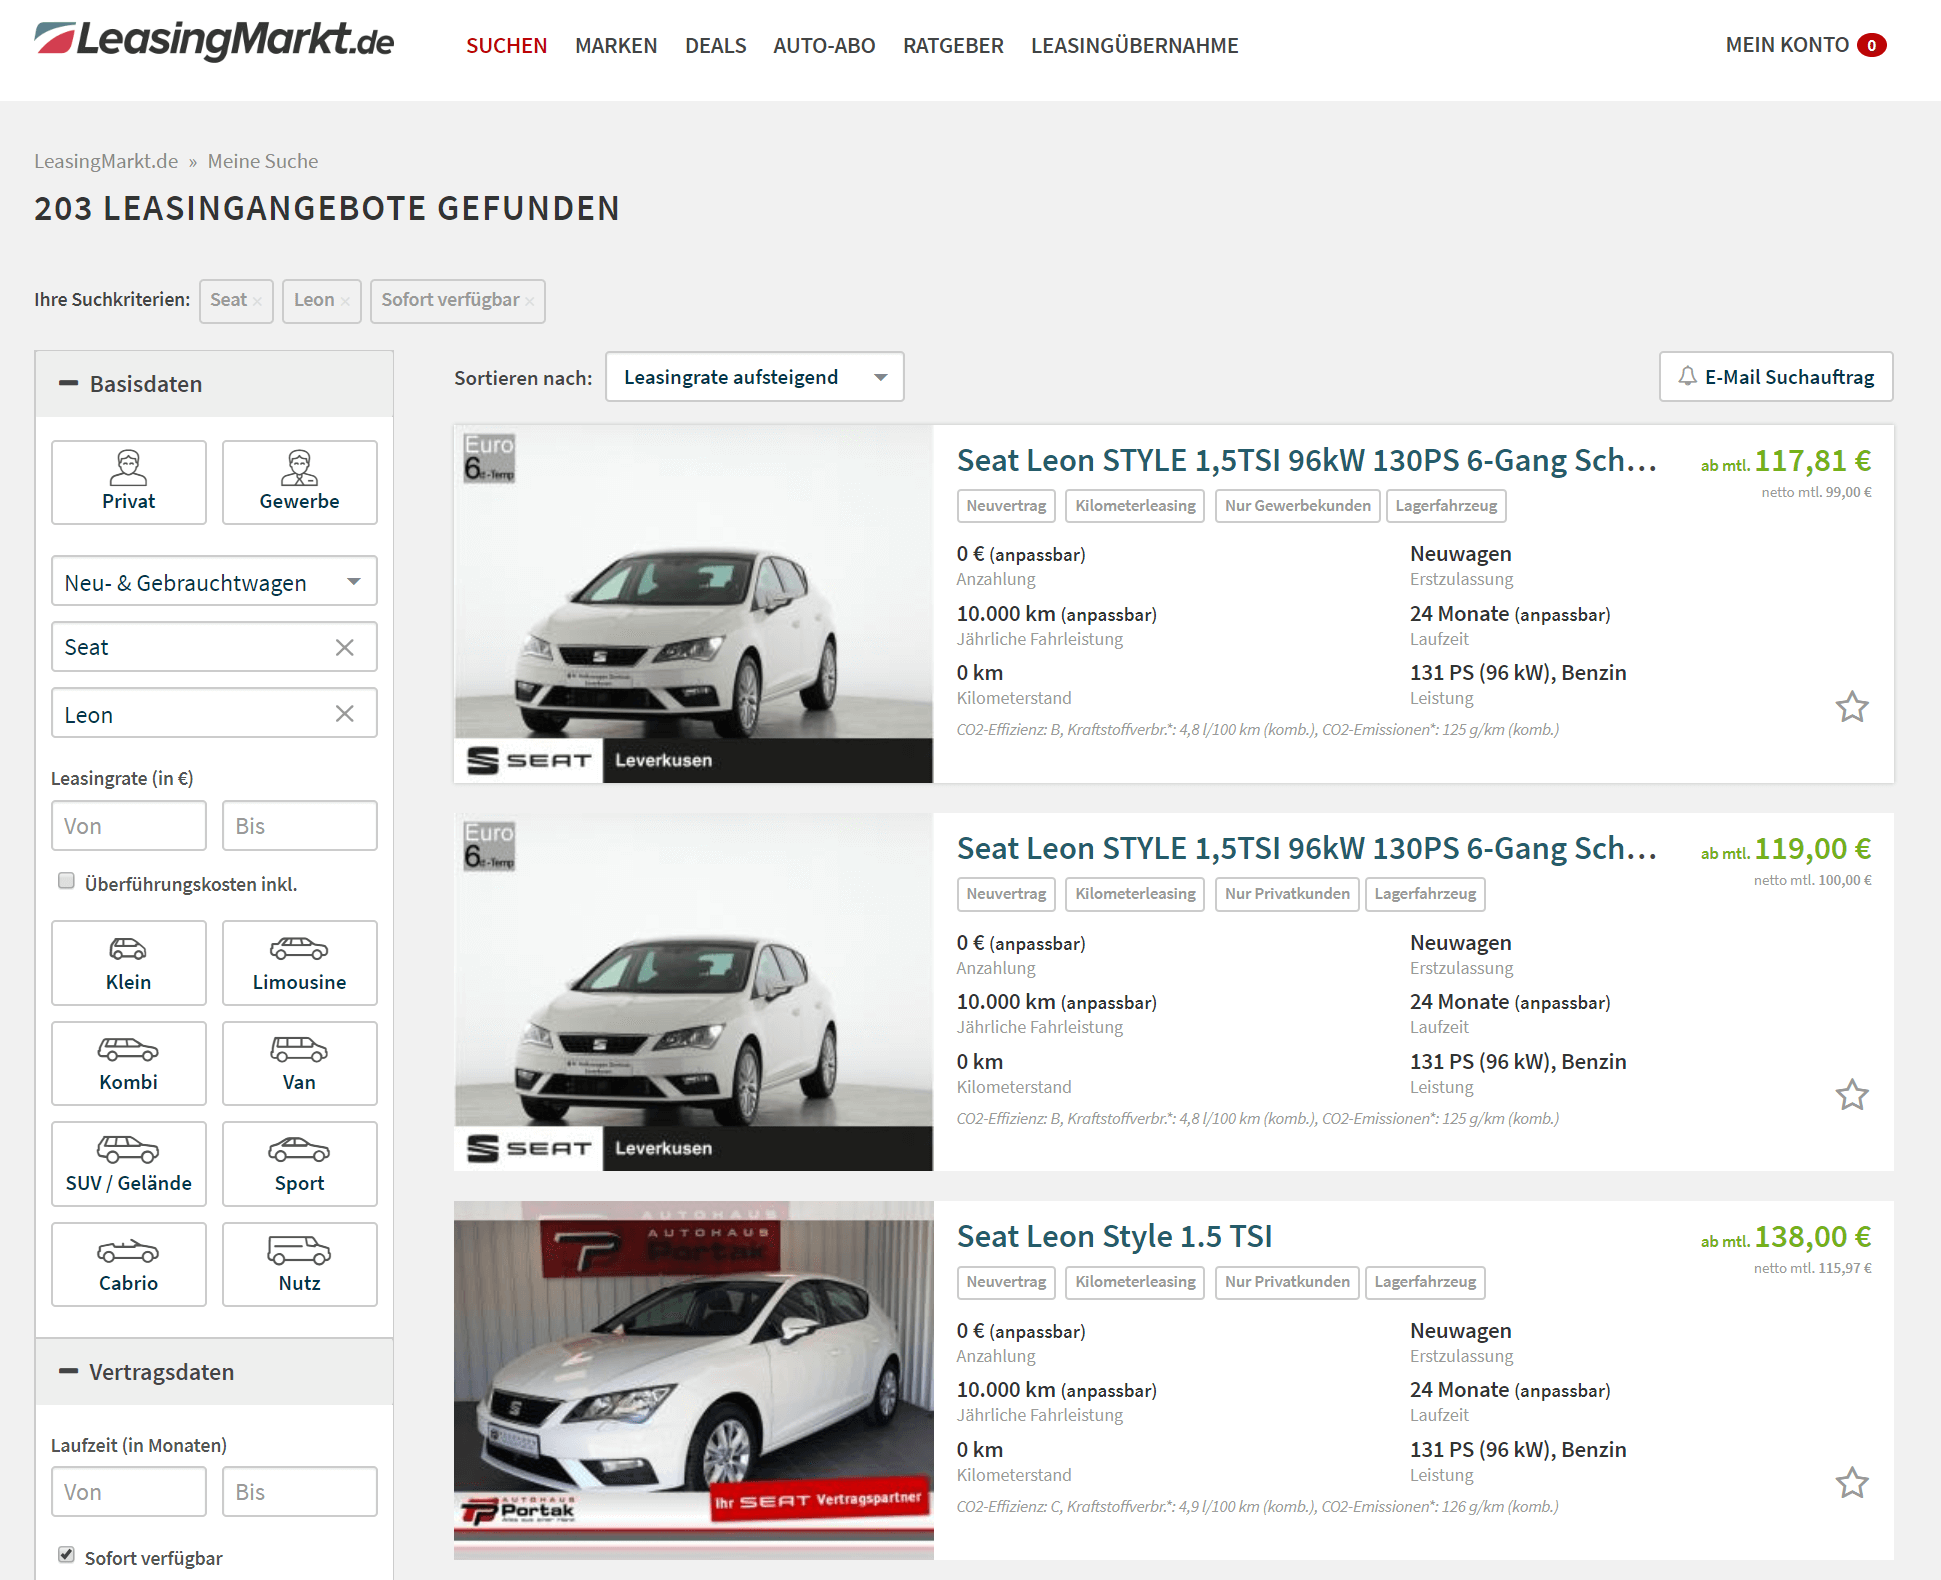Favorite the 119,00 € Seat Leon offer star
Image resolution: width=1941 pixels, height=1580 pixels.
coord(1851,1095)
